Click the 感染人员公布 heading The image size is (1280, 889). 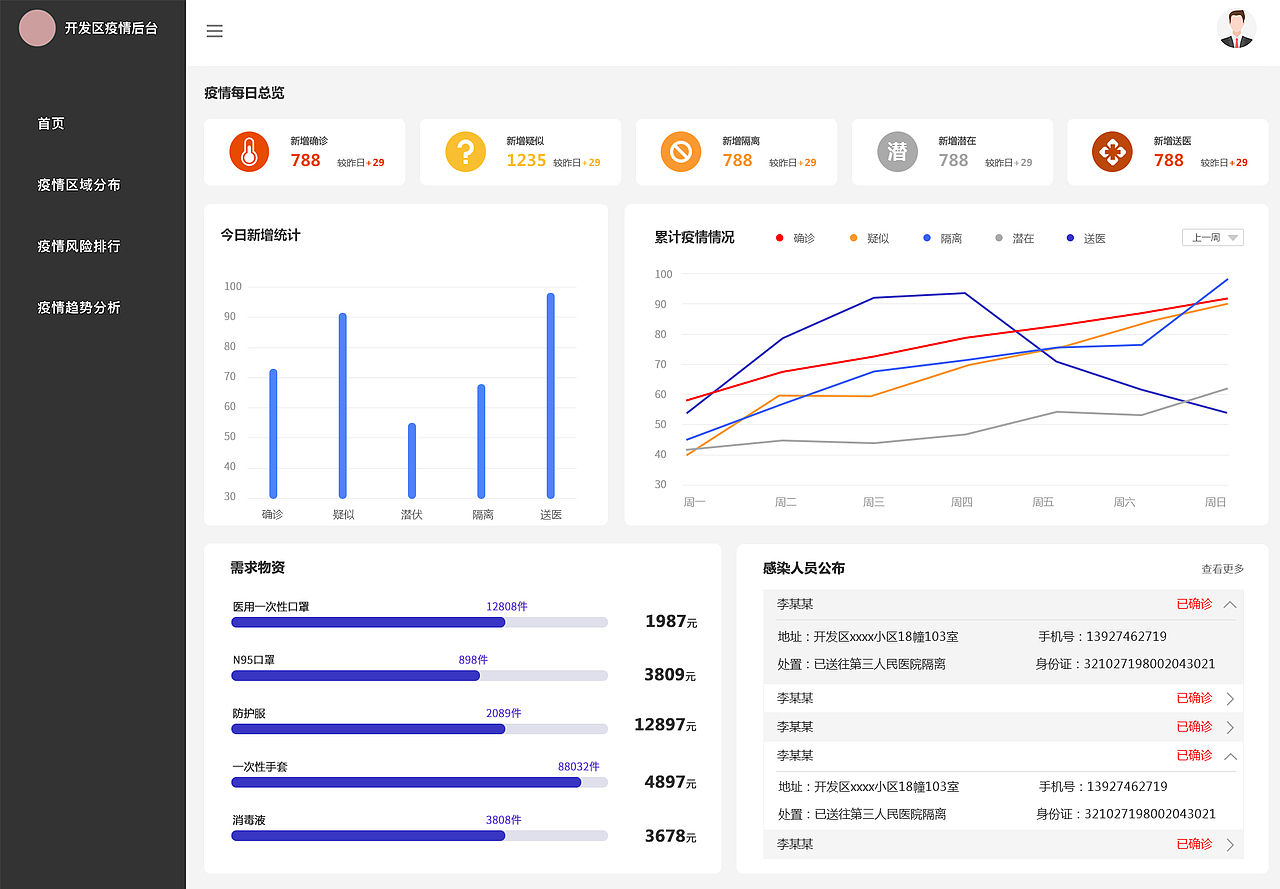[804, 568]
